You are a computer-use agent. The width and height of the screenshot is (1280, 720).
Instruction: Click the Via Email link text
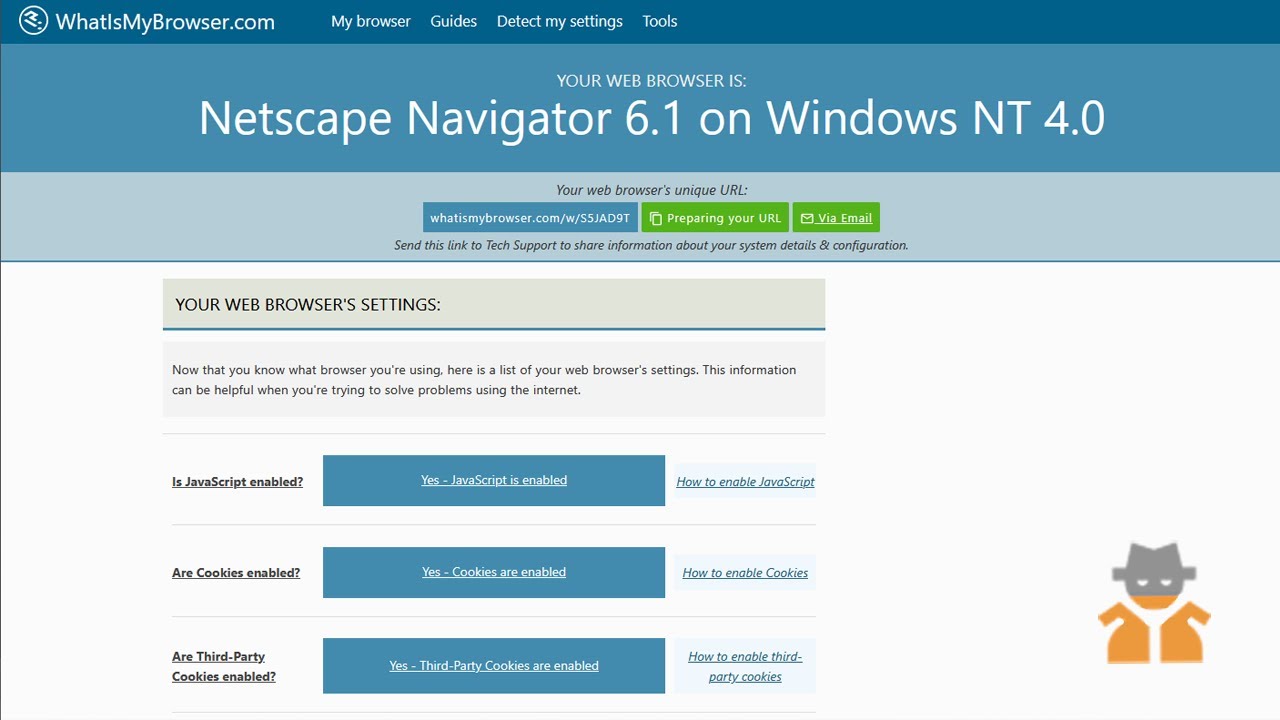(845, 218)
